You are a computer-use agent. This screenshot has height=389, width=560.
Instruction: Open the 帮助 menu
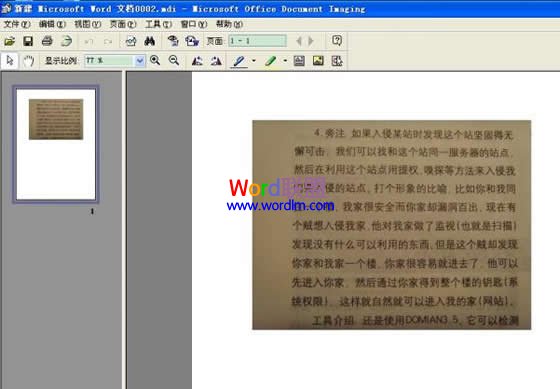pos(229,24)
